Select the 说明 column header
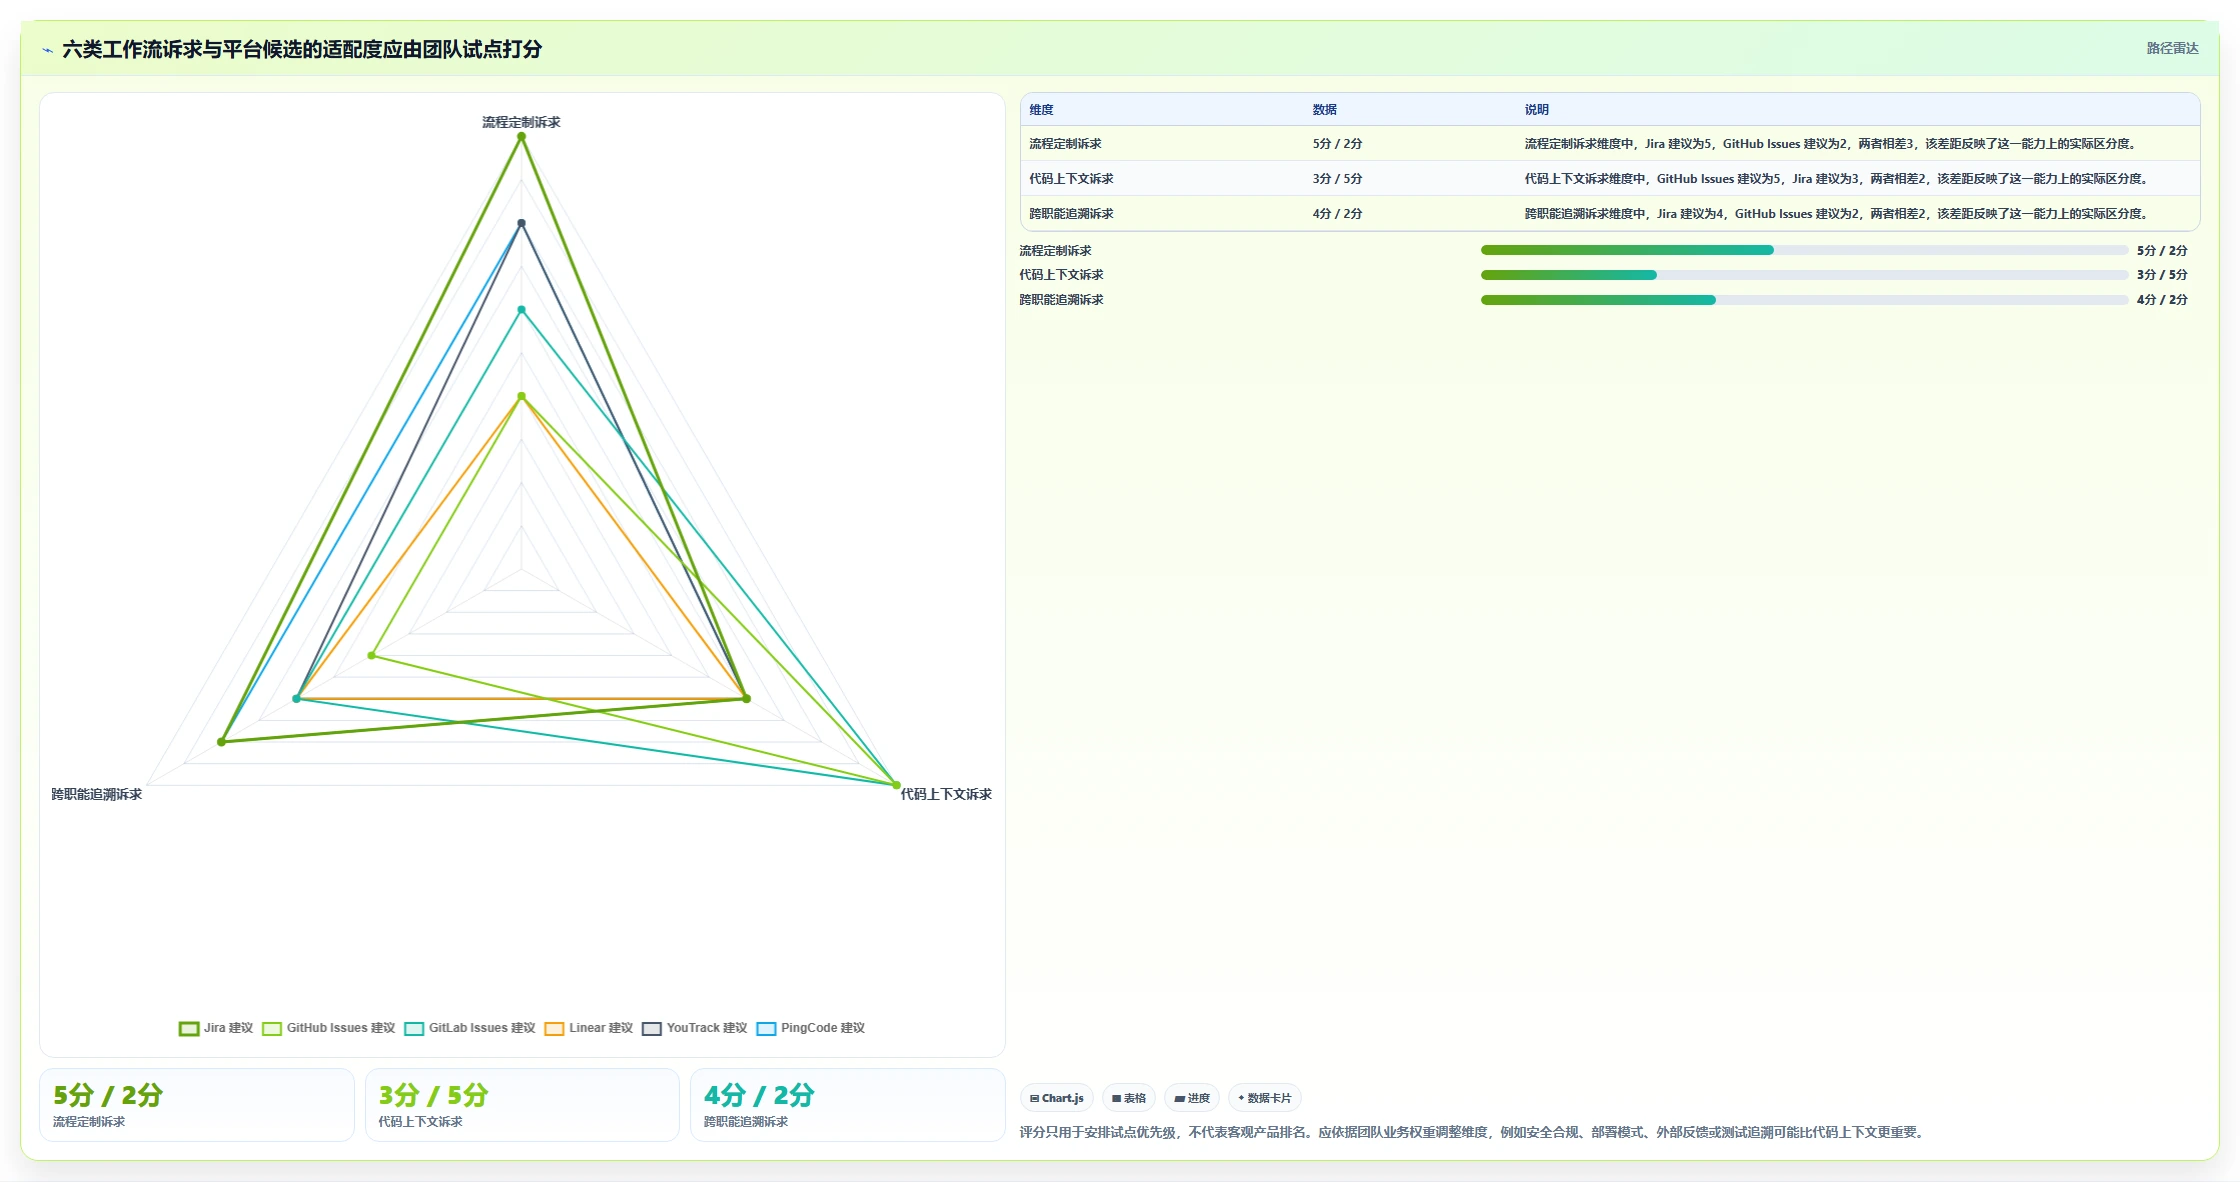This screenshot has height=1182, width=2240. click(1536, 110)
